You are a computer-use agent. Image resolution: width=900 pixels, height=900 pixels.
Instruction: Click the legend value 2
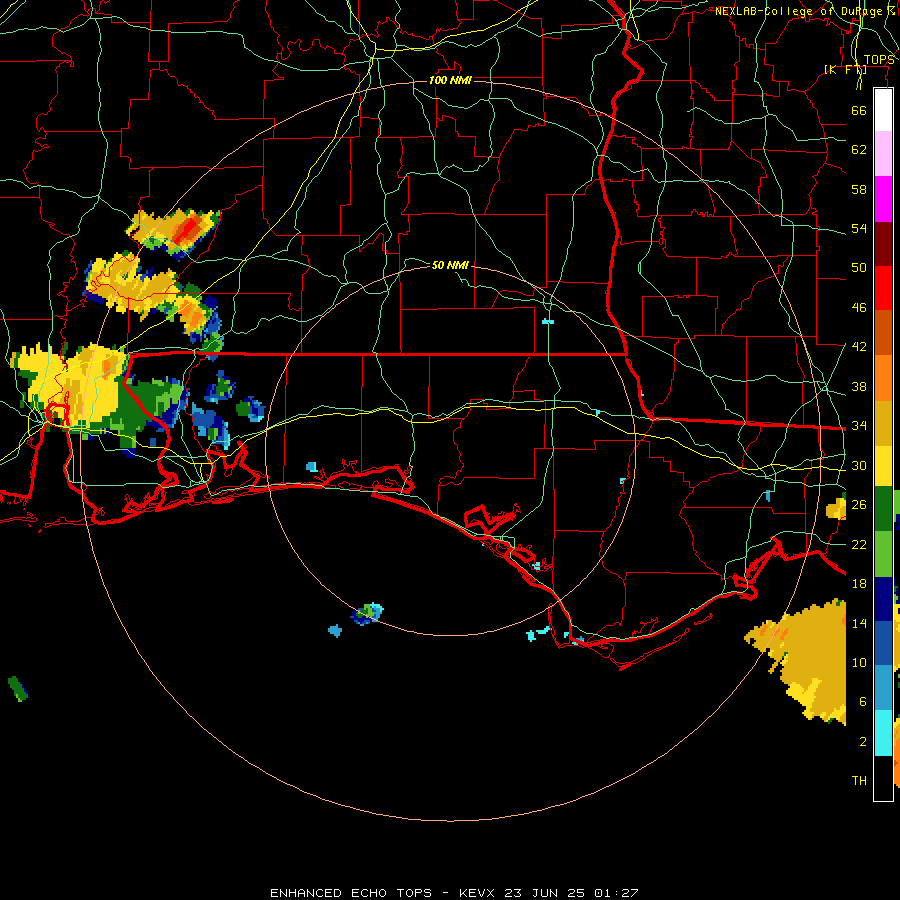coord(862,742)
